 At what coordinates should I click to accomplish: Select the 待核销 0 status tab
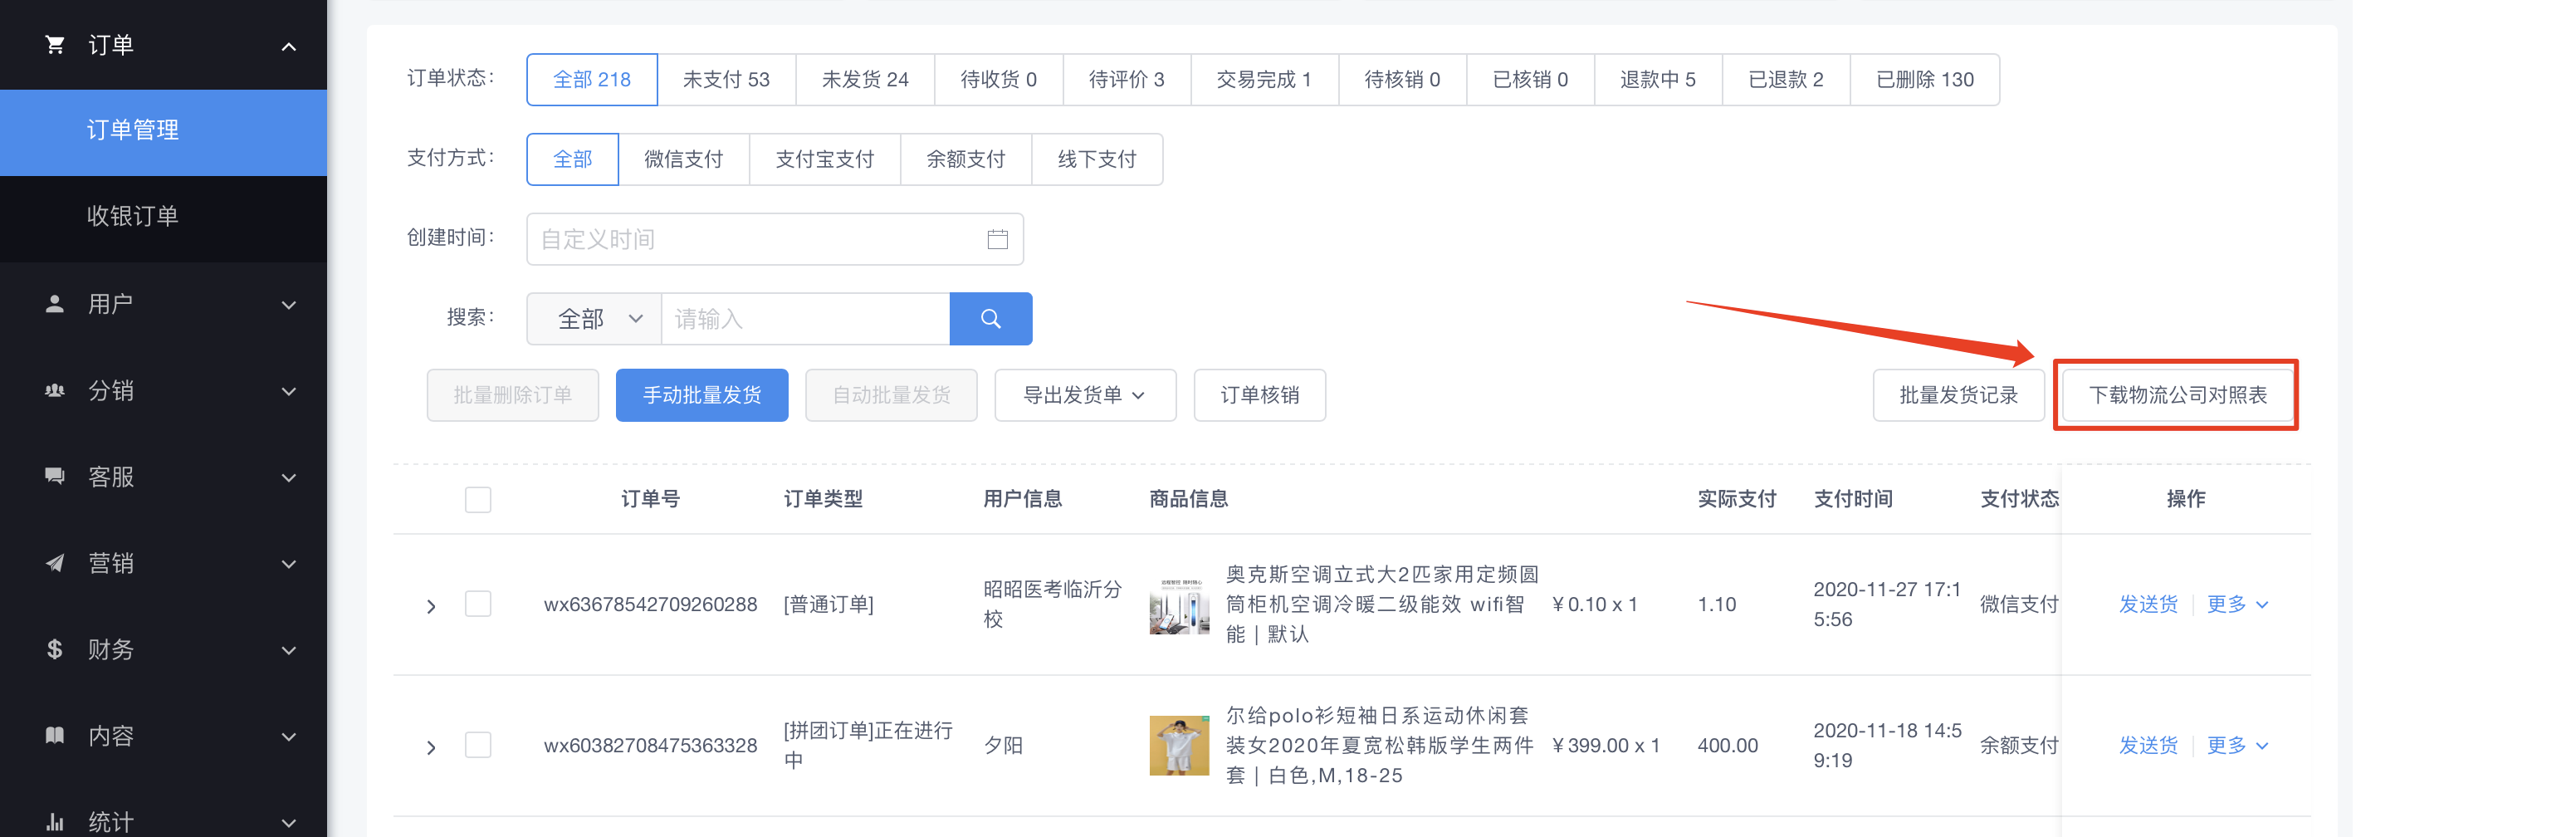[1402, 79]
